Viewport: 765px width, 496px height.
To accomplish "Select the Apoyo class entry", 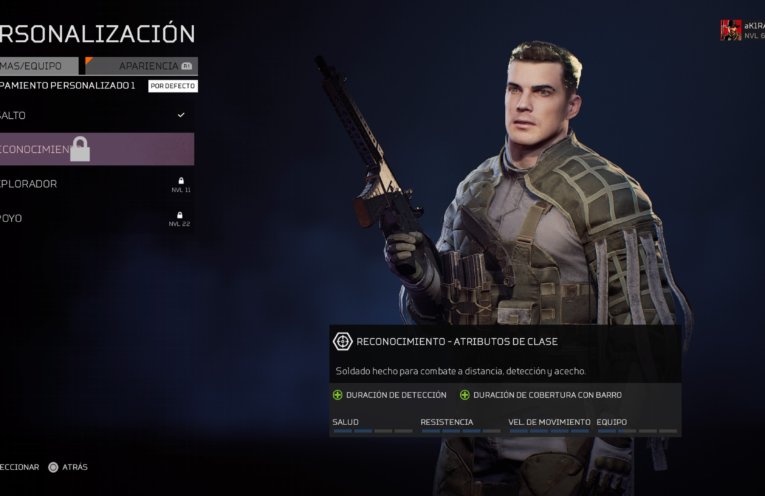I will pyautogui.click(x=97, y=218).
